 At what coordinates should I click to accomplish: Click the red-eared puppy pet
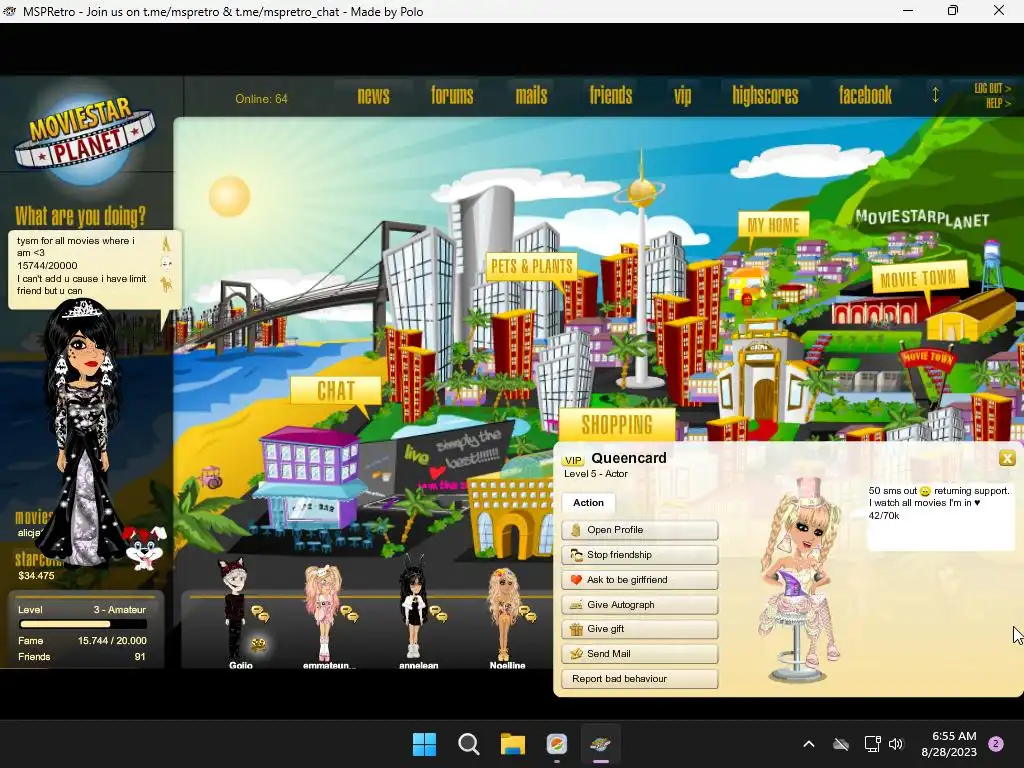pyautogui.click(x=144, y=547)
